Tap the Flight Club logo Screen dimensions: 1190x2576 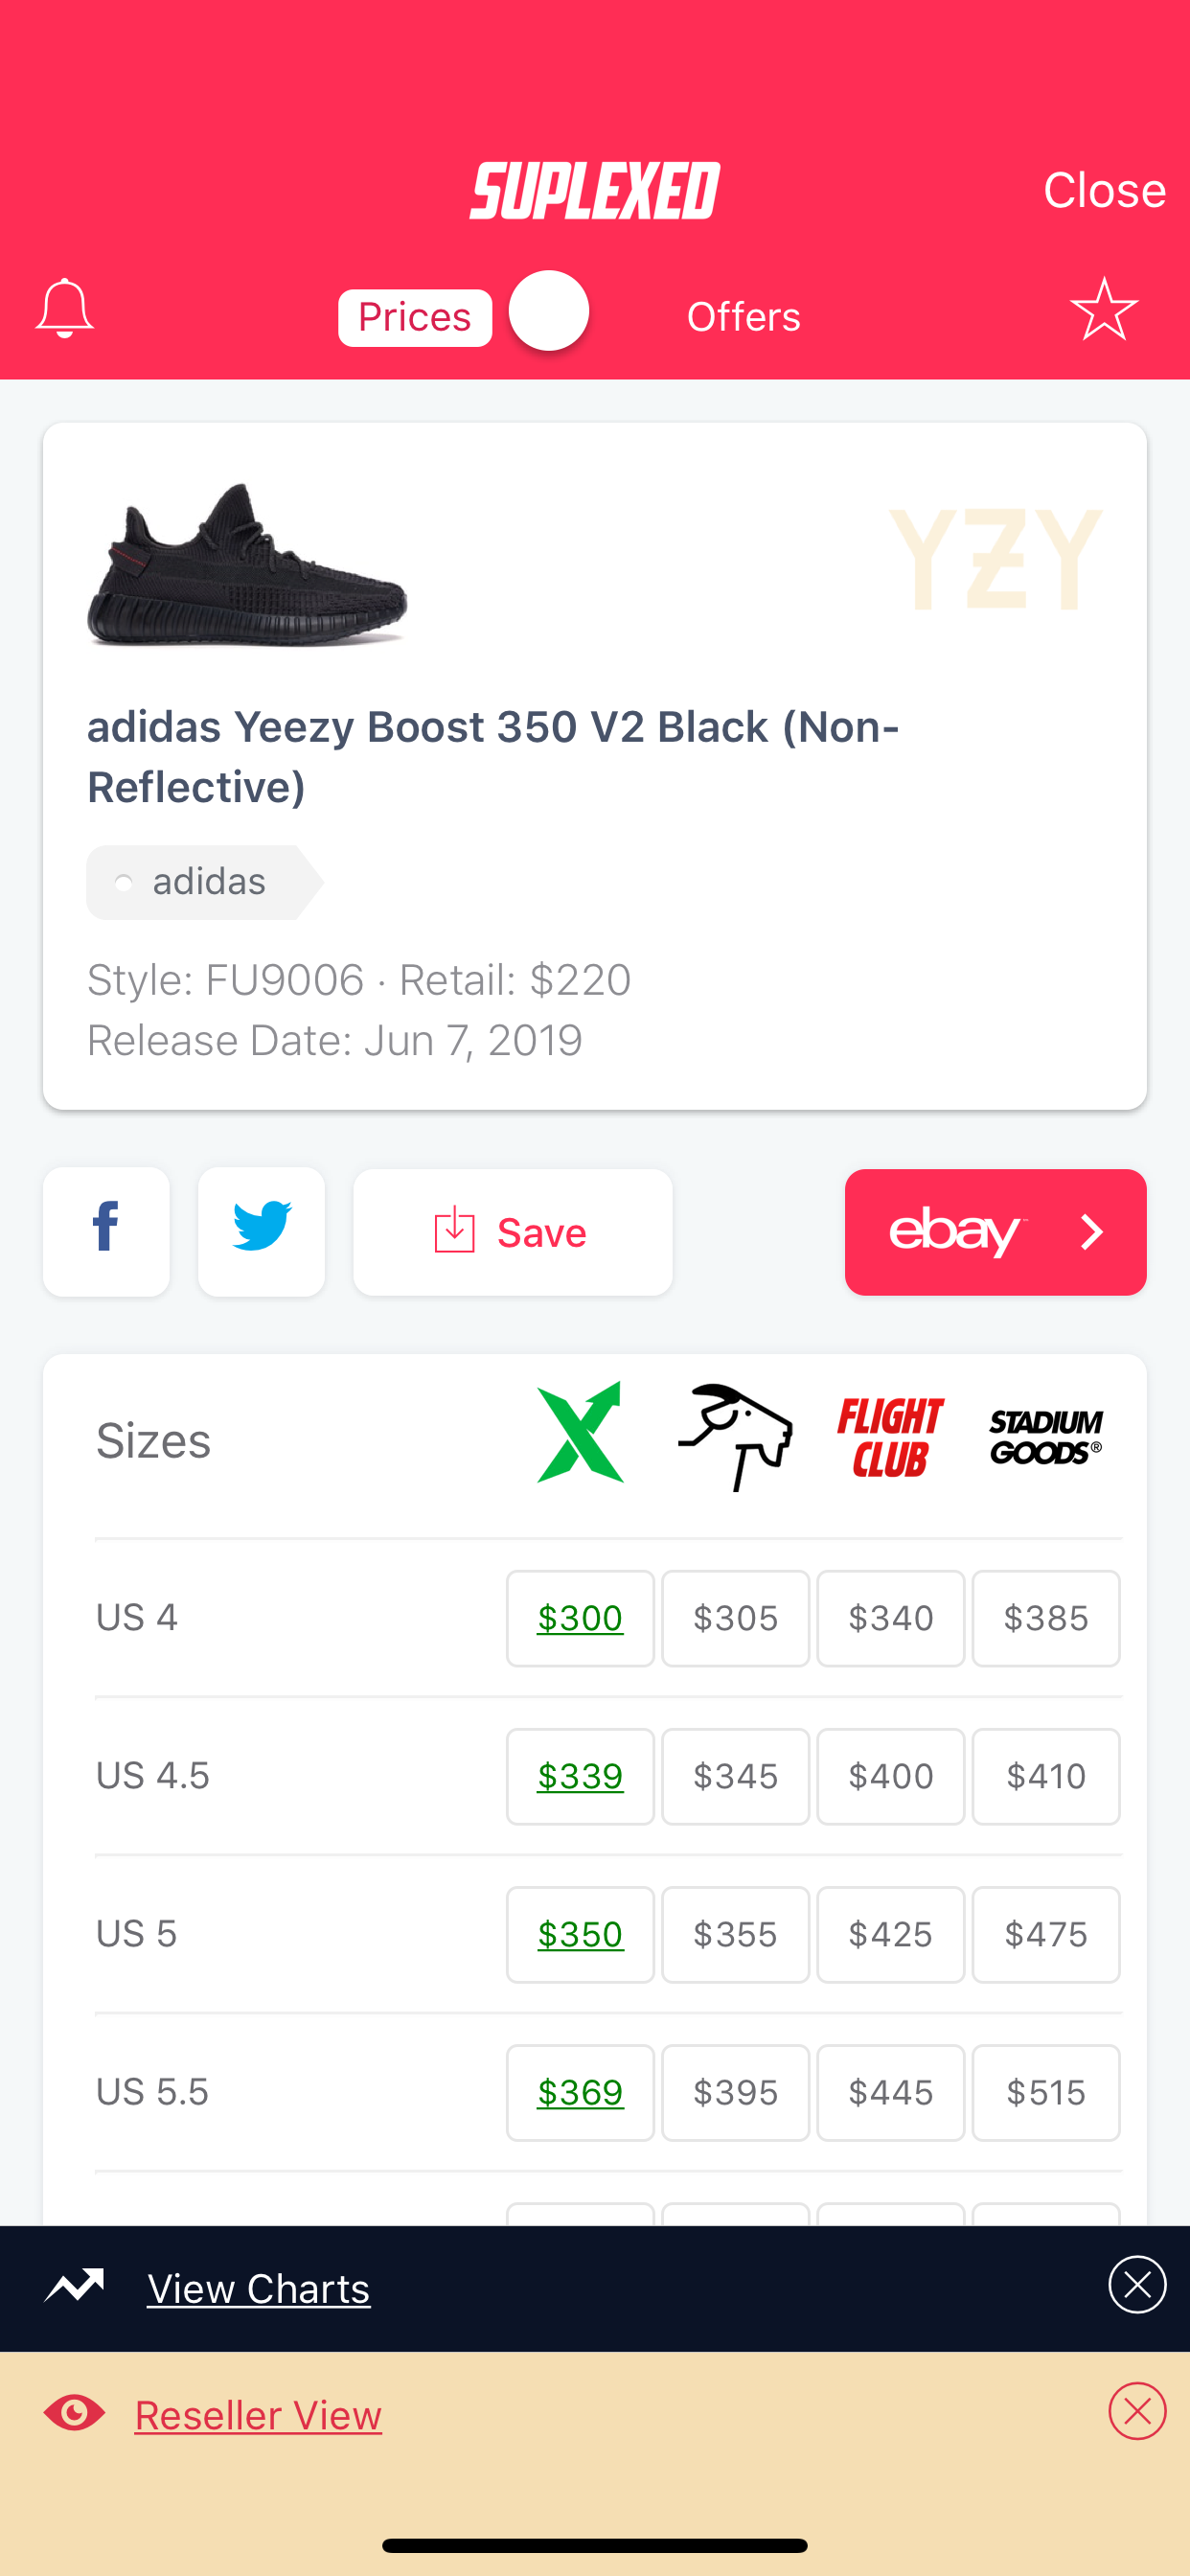tap(890, 1437)
